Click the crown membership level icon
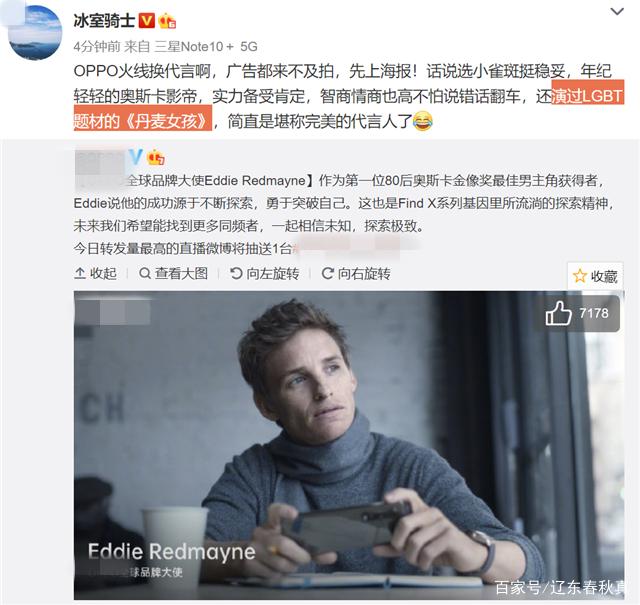Viewport: 640px width, 605px height. [x=167, y=21]
